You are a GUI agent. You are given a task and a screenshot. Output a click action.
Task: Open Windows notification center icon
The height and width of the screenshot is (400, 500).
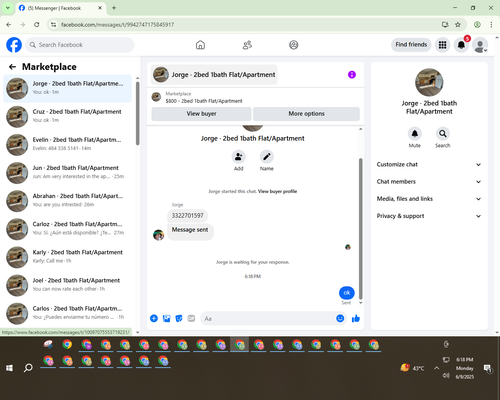[x=488, y=368]
